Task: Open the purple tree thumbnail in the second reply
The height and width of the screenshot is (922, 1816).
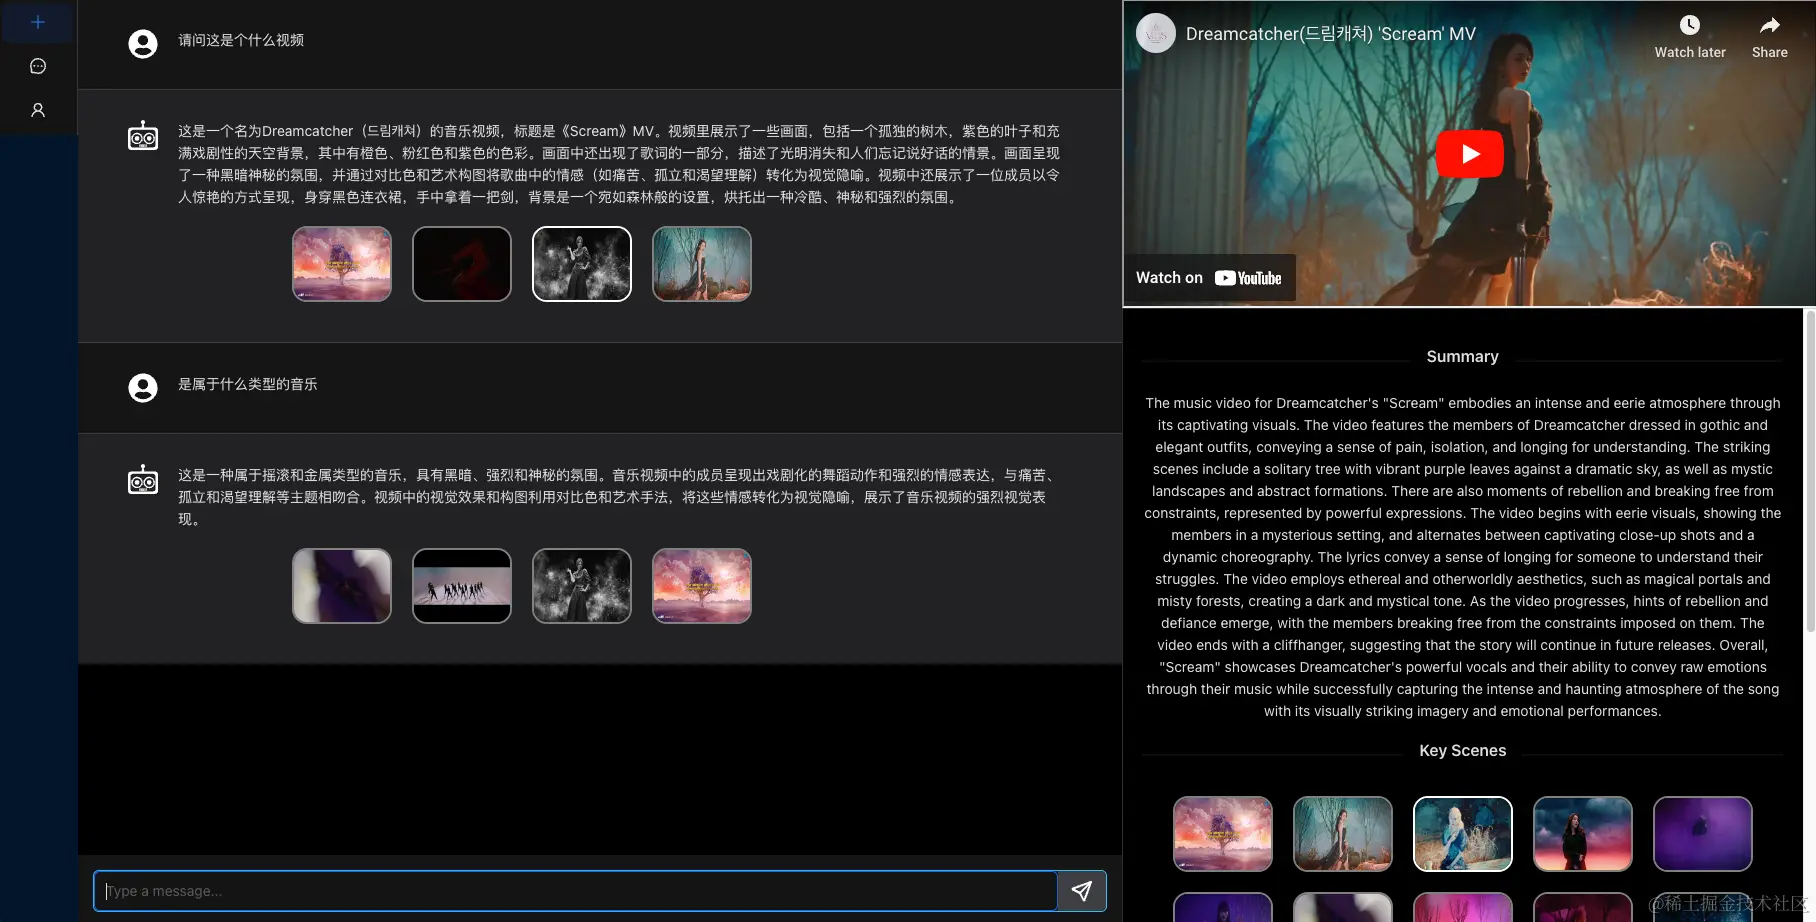Action: 702,586
